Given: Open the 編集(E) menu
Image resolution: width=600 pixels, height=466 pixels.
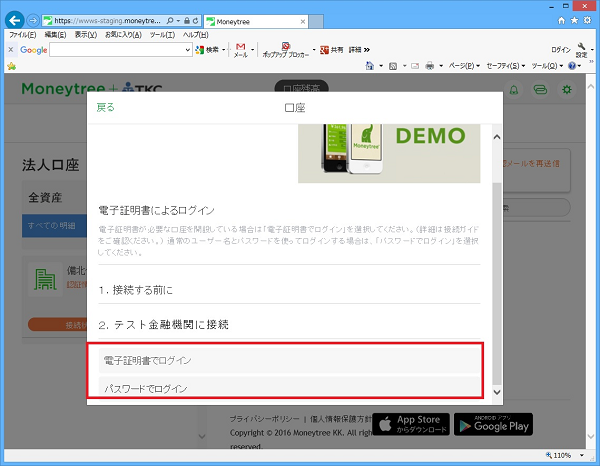Looking at the screenshot, I should point(55,35).
